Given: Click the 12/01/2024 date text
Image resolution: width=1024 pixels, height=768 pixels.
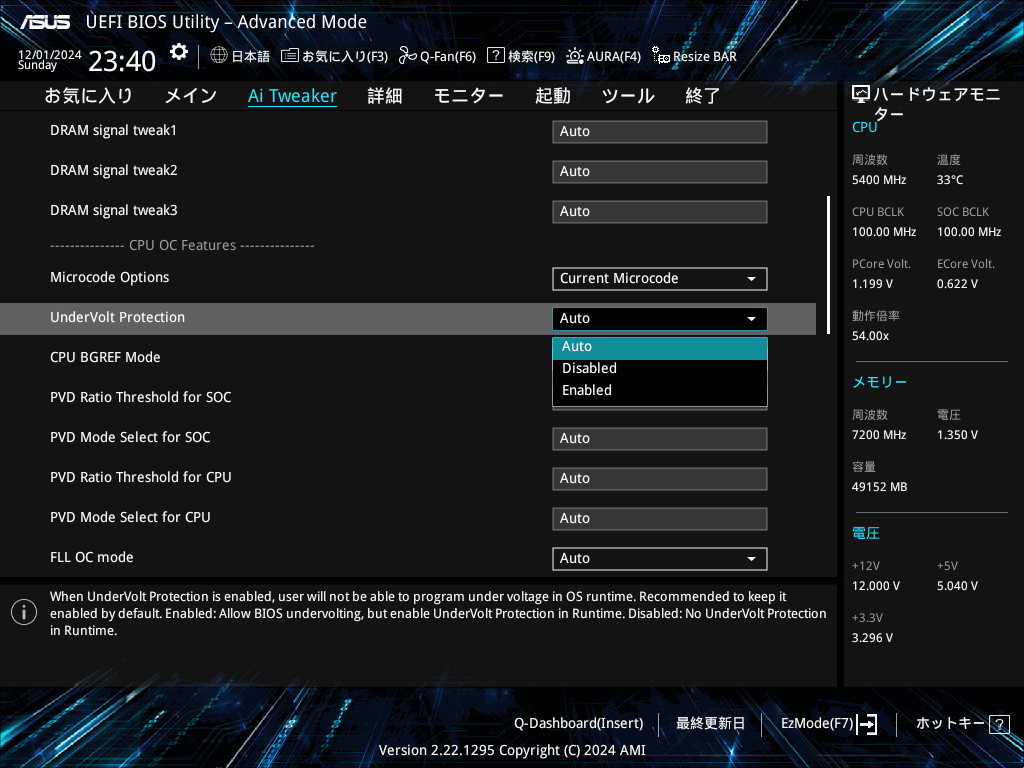Looking at the screenshot, I should pos(50,55).
